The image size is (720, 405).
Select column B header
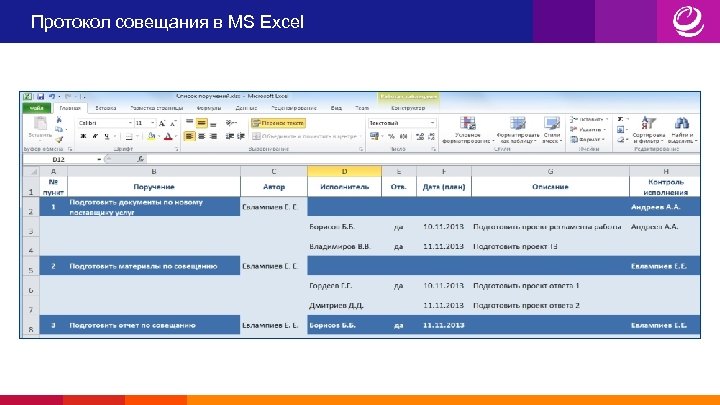[x=154, y=172]
